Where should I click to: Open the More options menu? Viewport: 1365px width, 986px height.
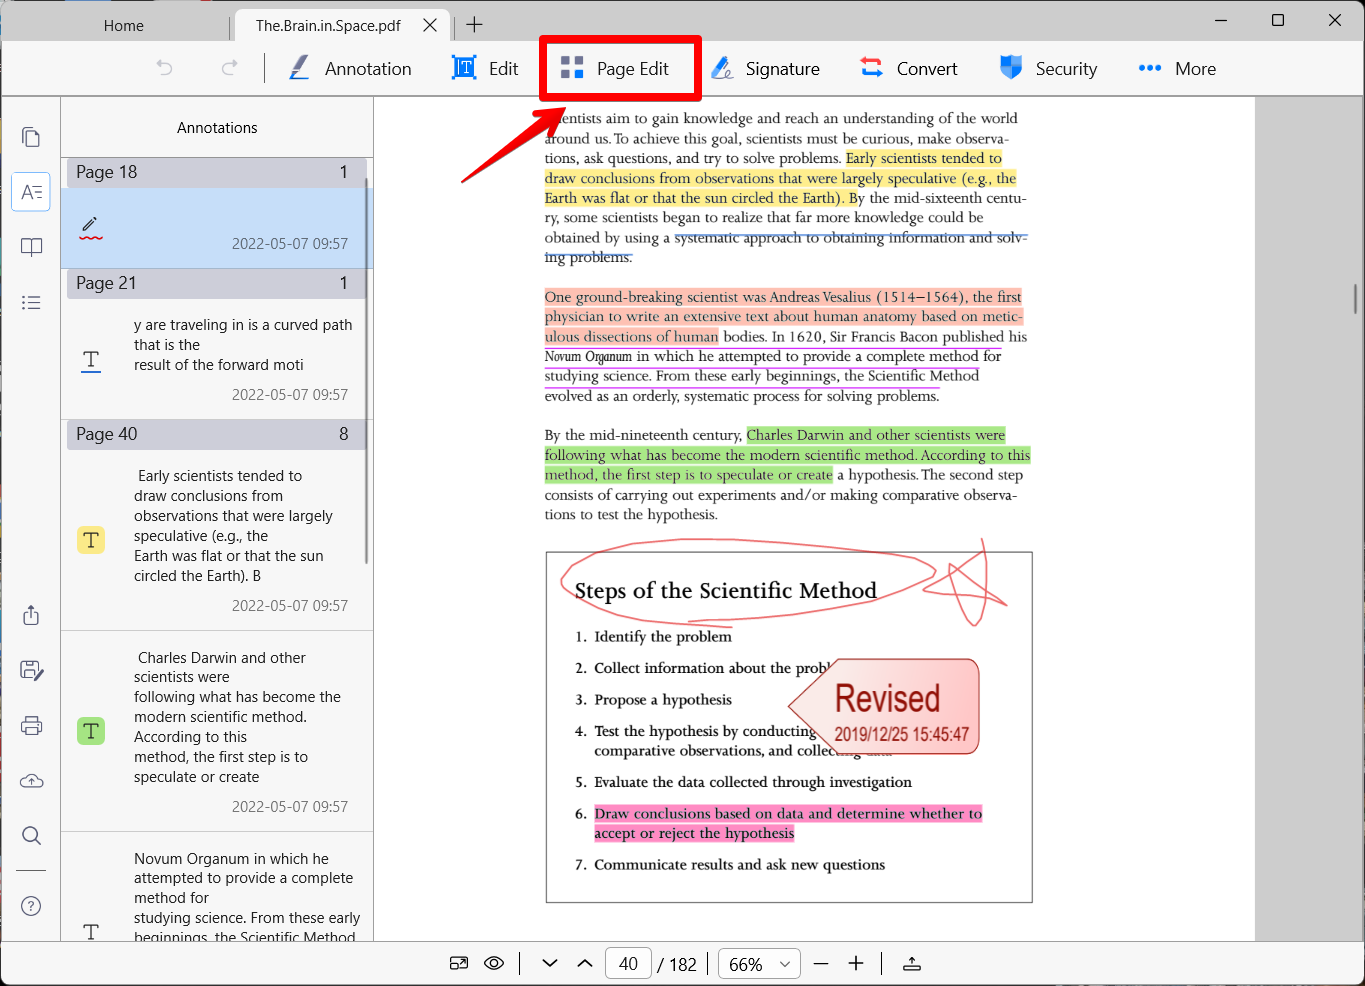[1177, 68]
